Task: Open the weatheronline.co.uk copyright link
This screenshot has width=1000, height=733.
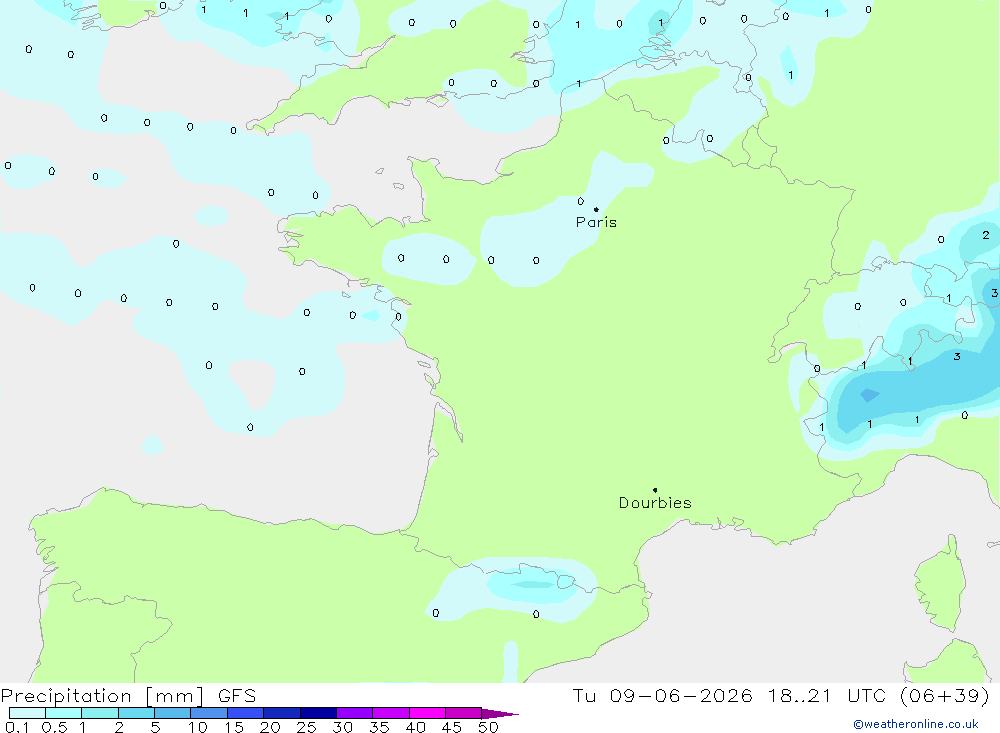Action: click(916, 724)
